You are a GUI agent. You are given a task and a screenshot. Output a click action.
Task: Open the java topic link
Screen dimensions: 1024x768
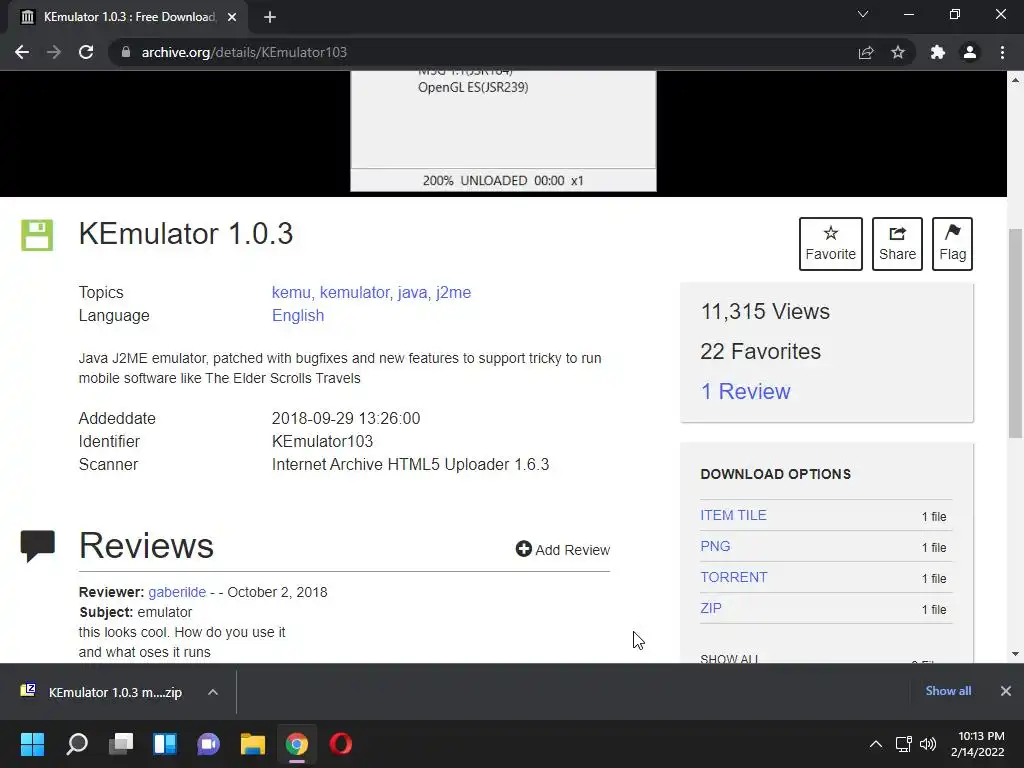pos(413,293)
